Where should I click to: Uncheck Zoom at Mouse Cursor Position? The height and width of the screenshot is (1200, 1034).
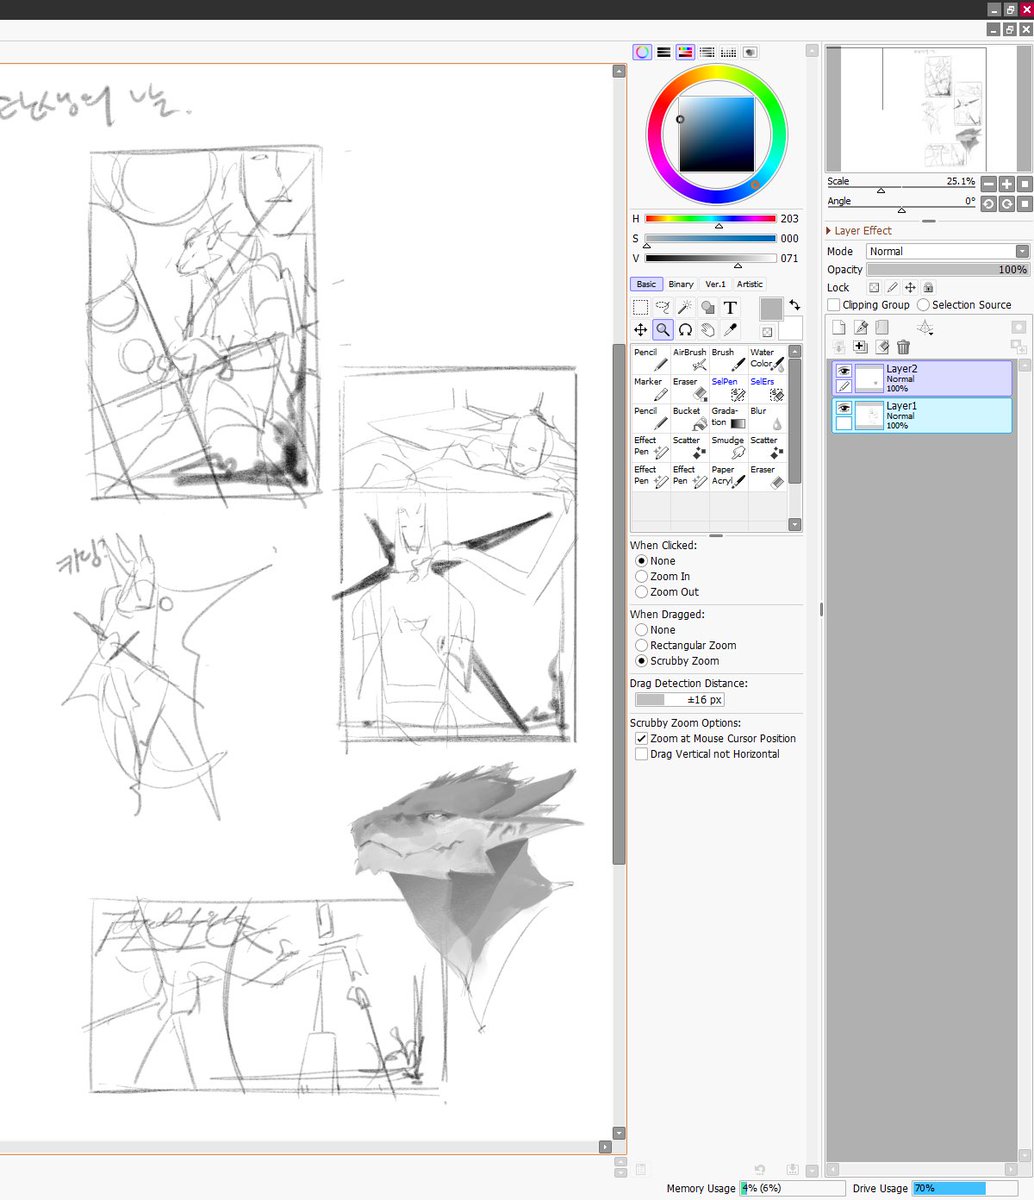pyautogui.click(x=642, y=738)
